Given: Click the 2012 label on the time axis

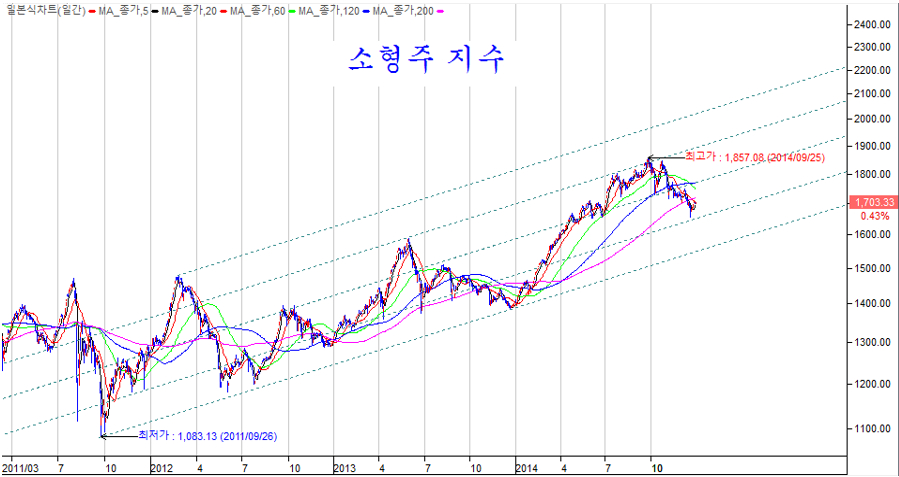Looking at the screenshot, I should 162,467.
